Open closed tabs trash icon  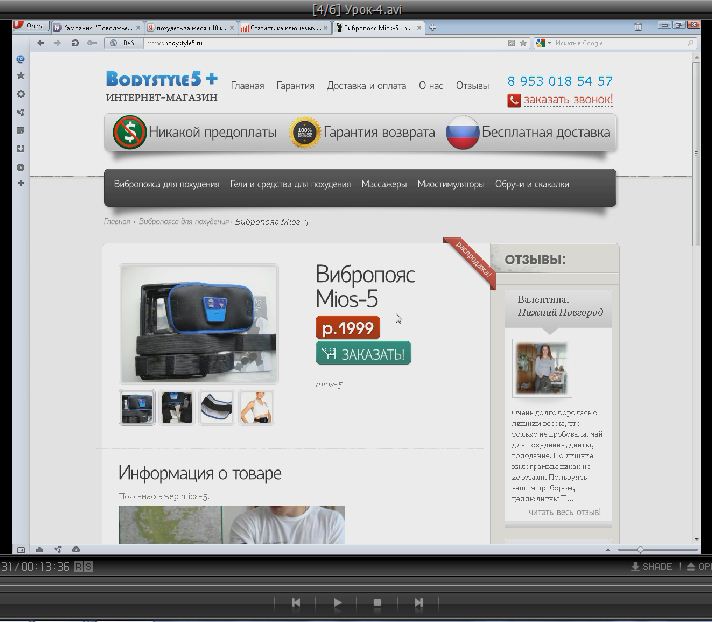638,27
